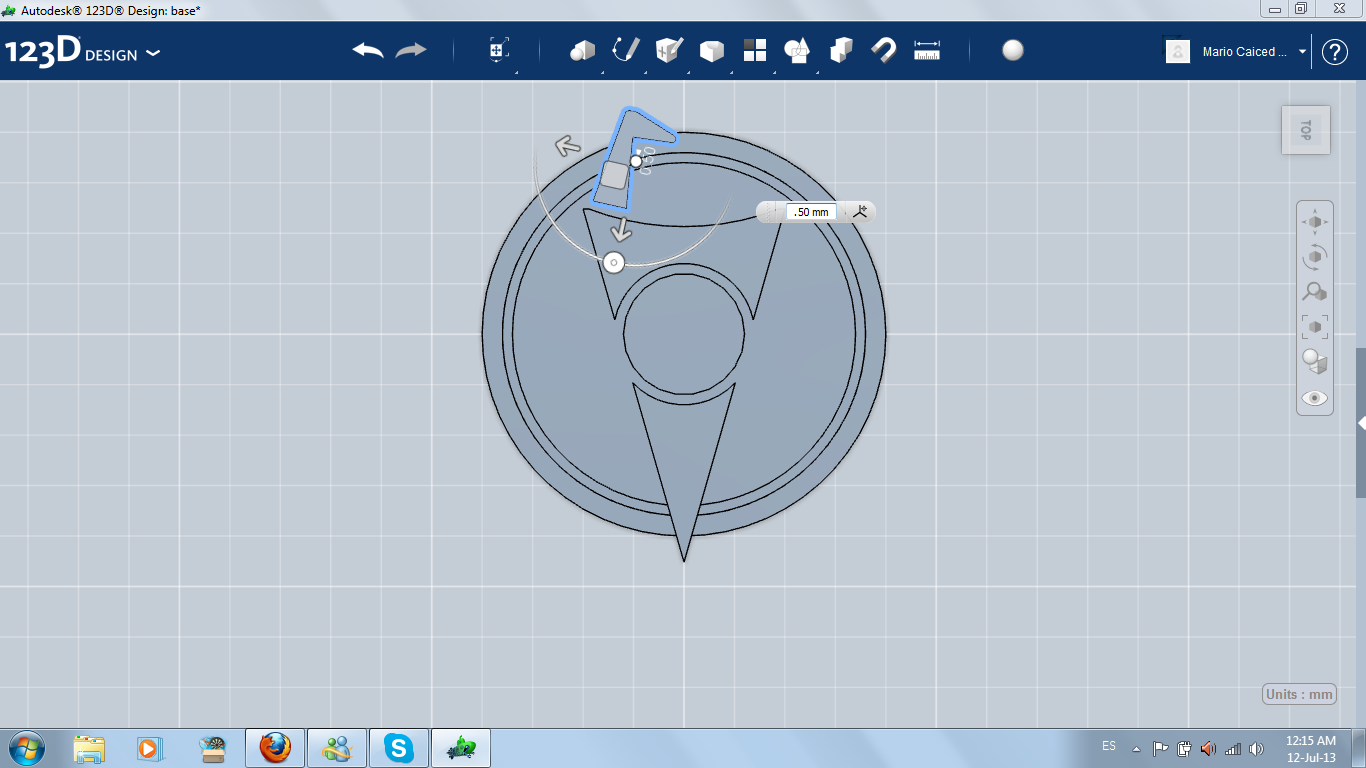1366x768 pixels.
Task: Click the square planar move handle
Action: click(x=614, y=175)
